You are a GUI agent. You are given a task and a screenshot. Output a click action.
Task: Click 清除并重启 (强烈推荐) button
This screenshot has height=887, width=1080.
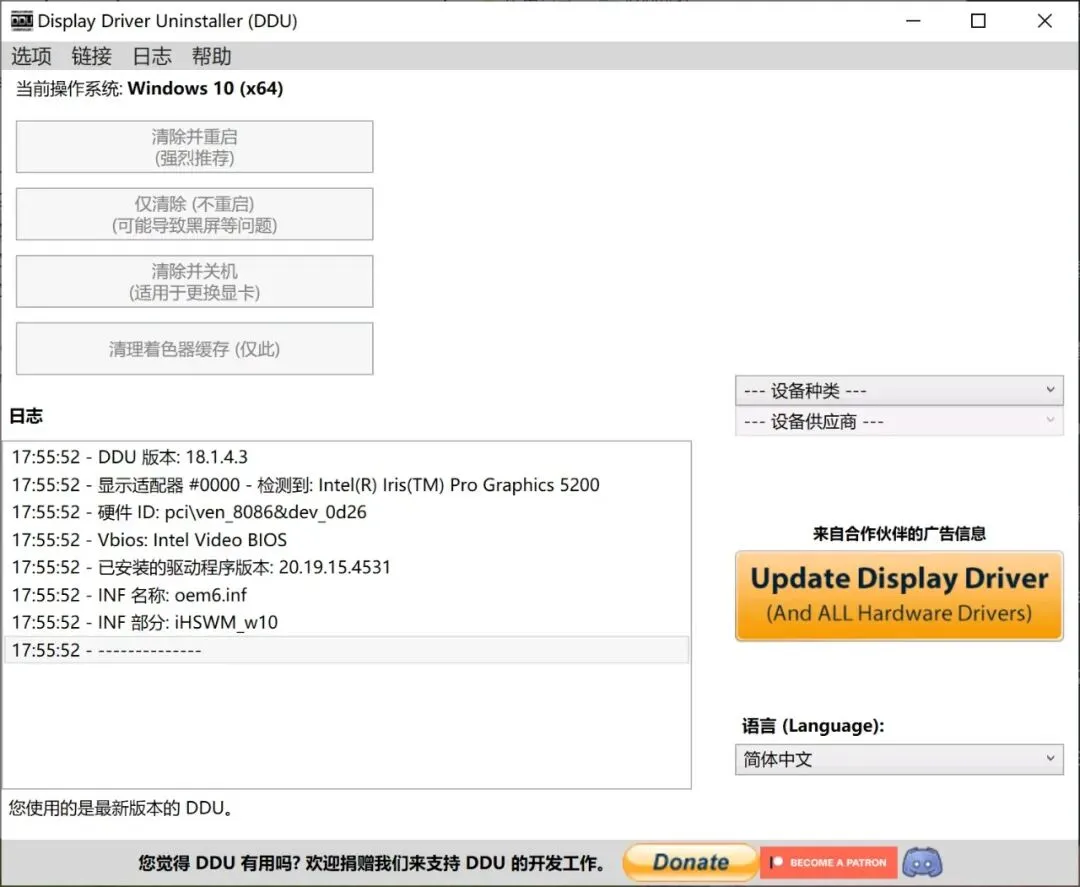point(194,147)
